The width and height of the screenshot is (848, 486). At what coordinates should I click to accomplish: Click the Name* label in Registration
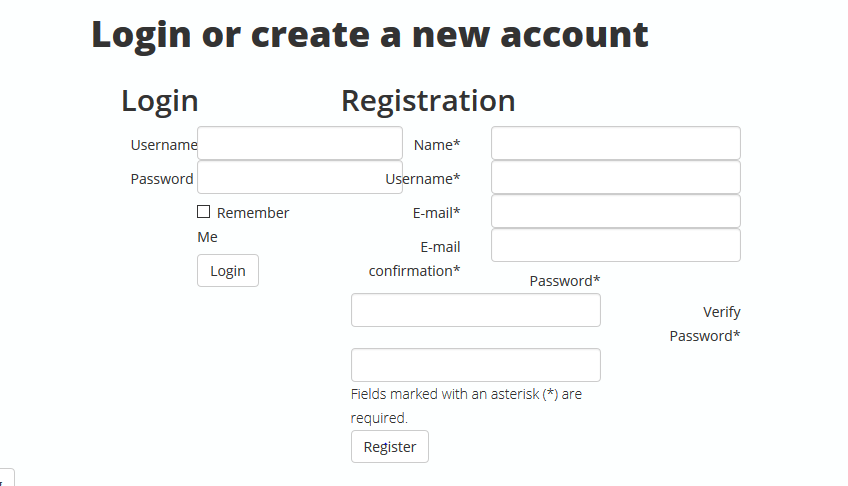pos(437,145)
